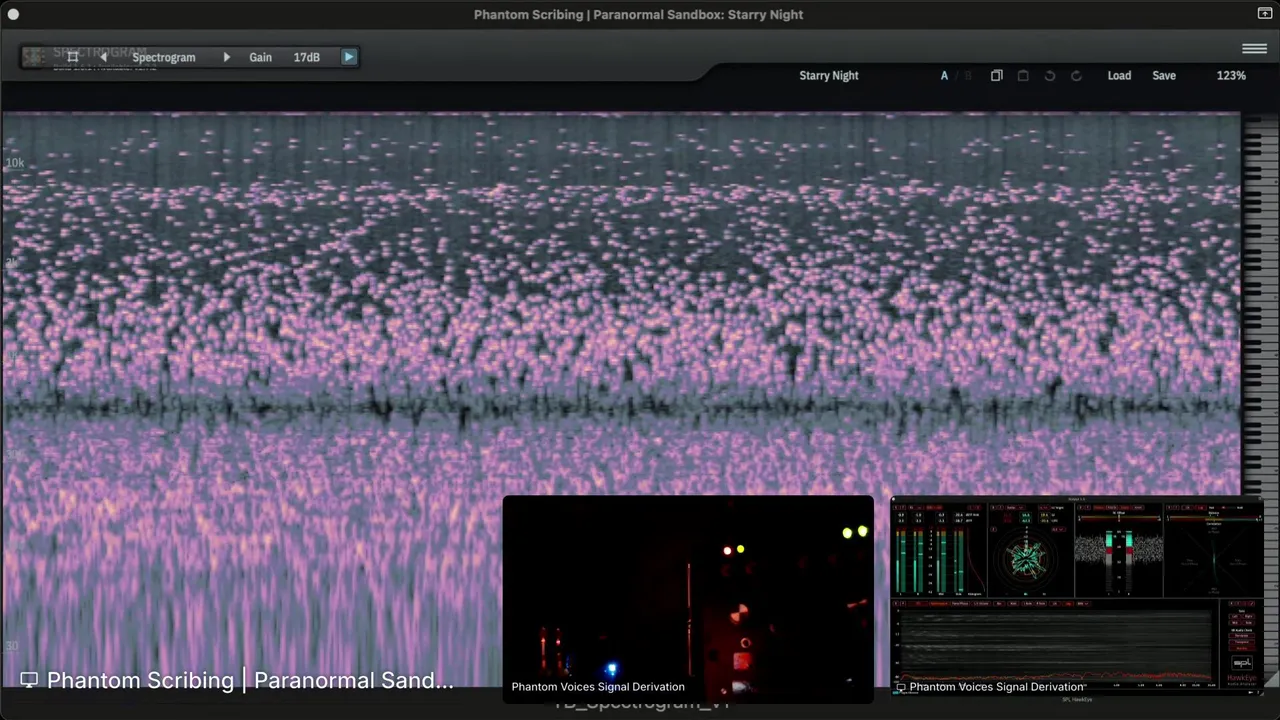1280x720 pixels.
Task: Click the undo icon
Action: click(1050, 75)
